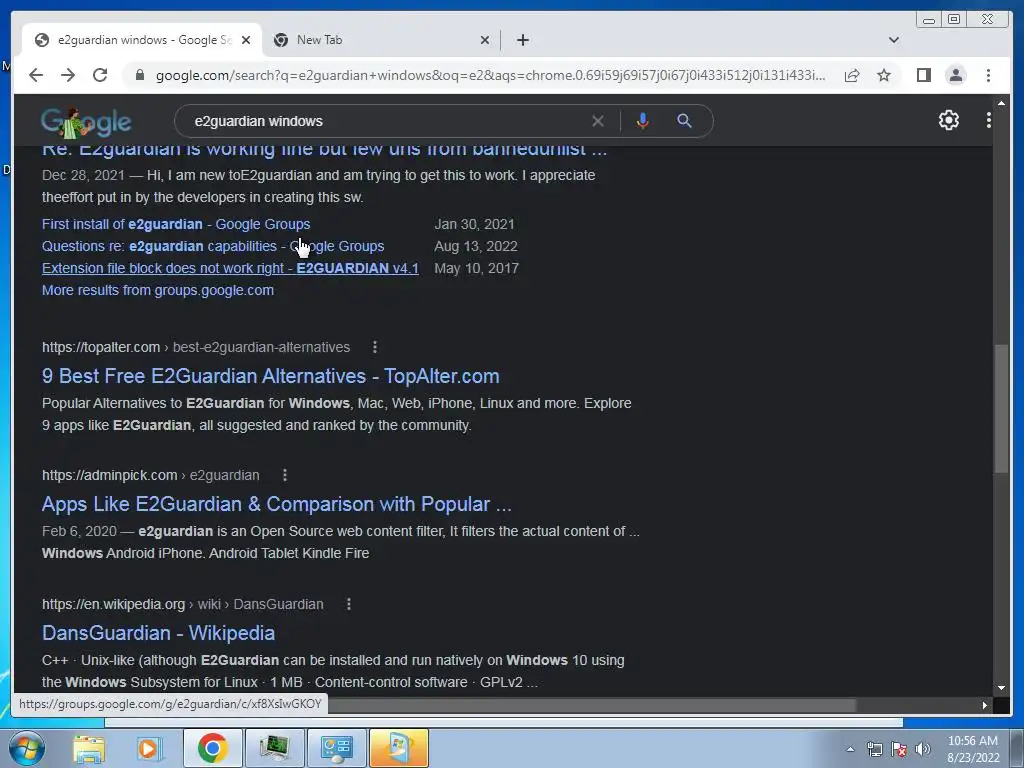This screenshot has width=1024, height=768.
Task: Click the lock site info icon
Action: 140,75
